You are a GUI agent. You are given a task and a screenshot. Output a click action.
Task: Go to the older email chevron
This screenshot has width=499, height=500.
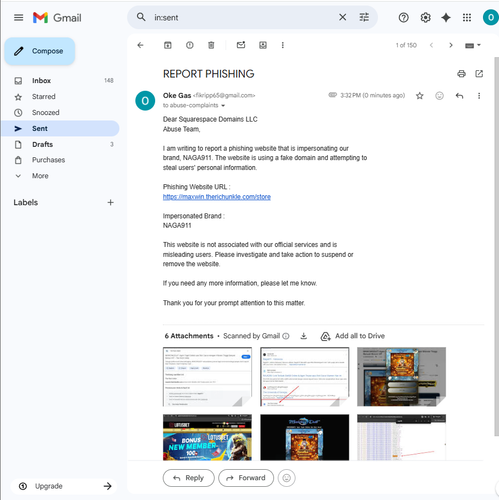click(451, 45)
